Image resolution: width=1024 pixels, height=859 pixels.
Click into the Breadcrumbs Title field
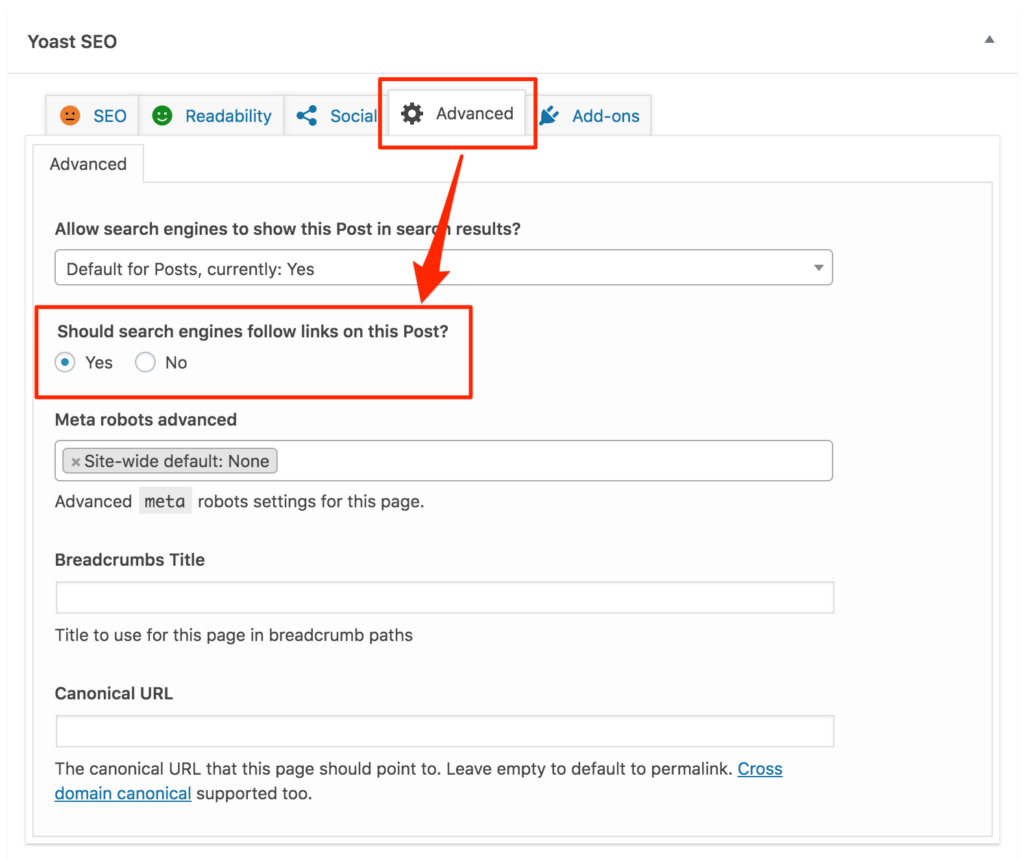click(445, 597)
